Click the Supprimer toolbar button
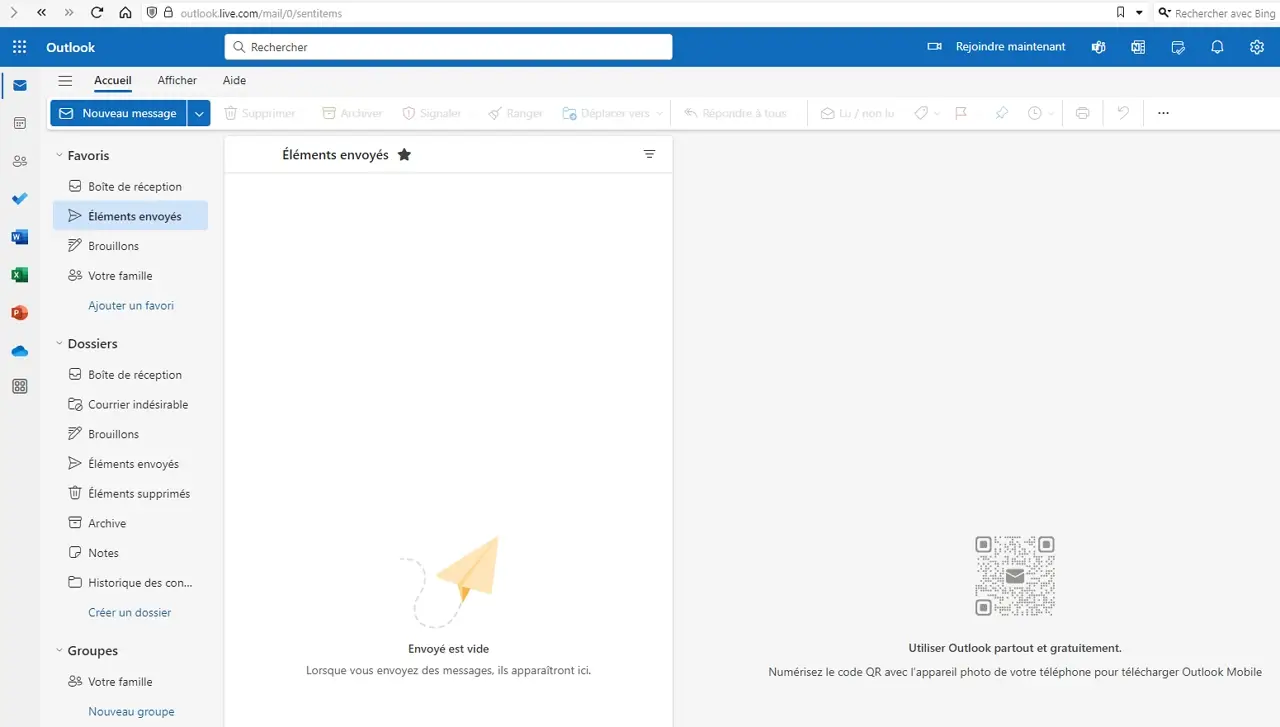Viewport: 1280px width, 727px height. (260, 113)
